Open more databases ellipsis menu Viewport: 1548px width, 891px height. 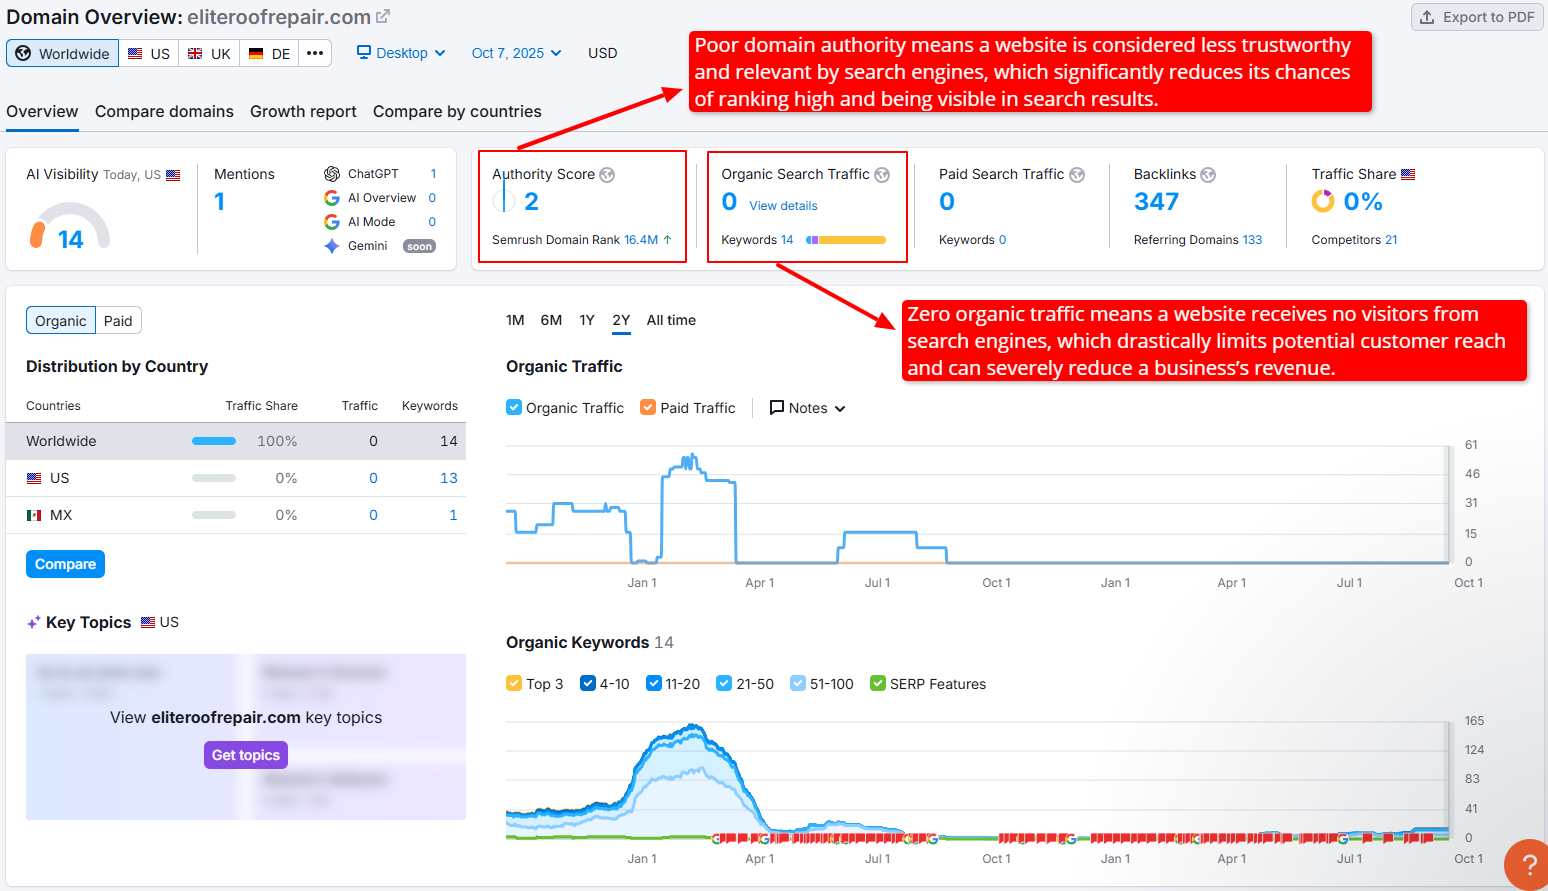[315, 53]
